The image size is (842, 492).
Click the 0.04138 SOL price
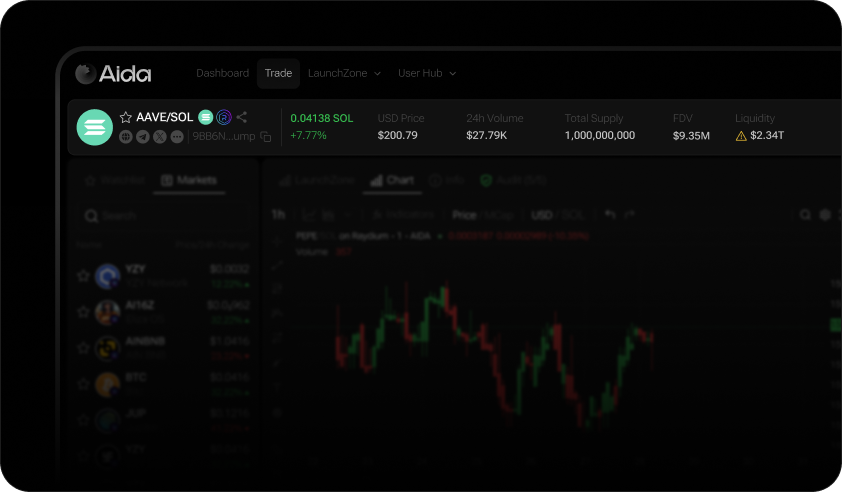(x=322, y=118)
